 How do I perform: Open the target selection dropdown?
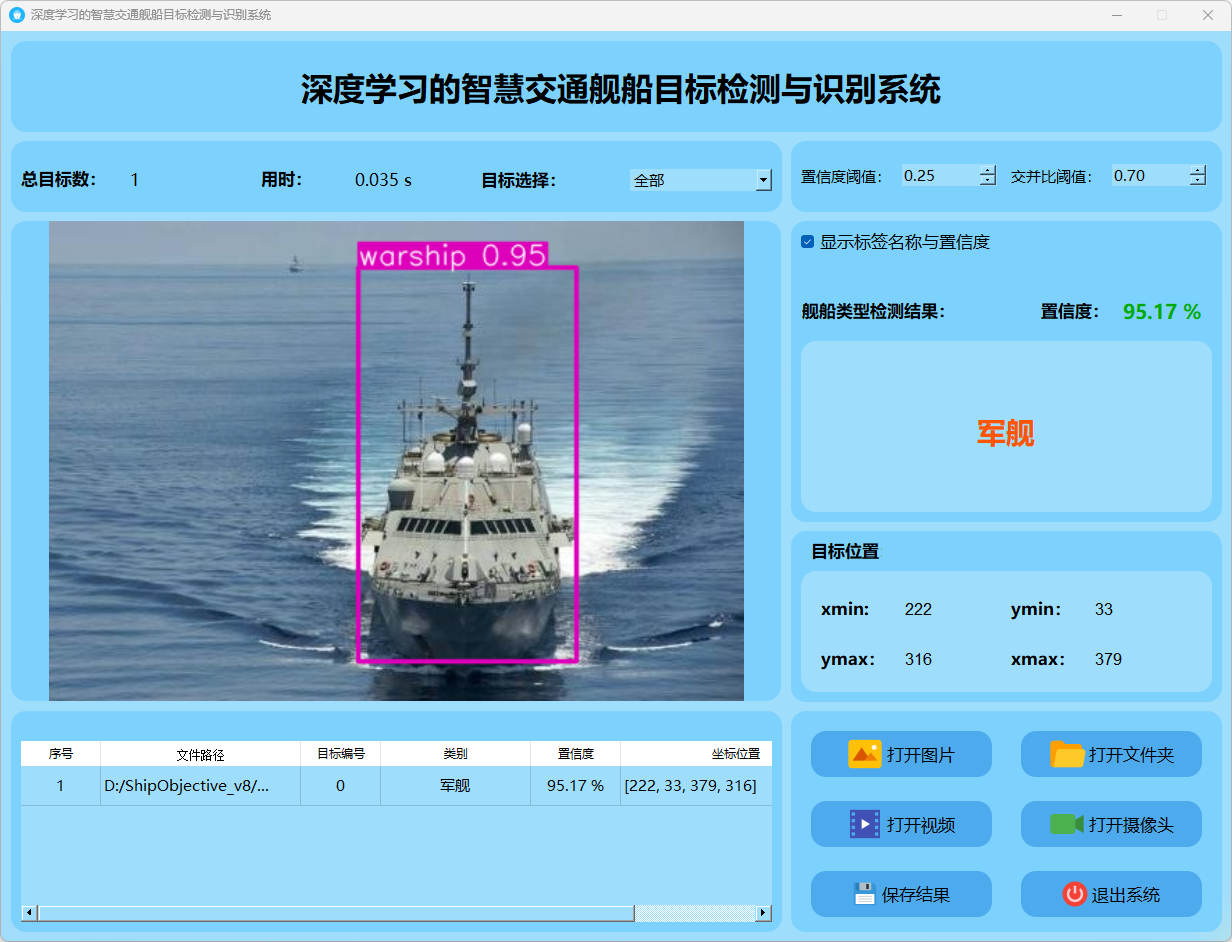coord(763,181)
